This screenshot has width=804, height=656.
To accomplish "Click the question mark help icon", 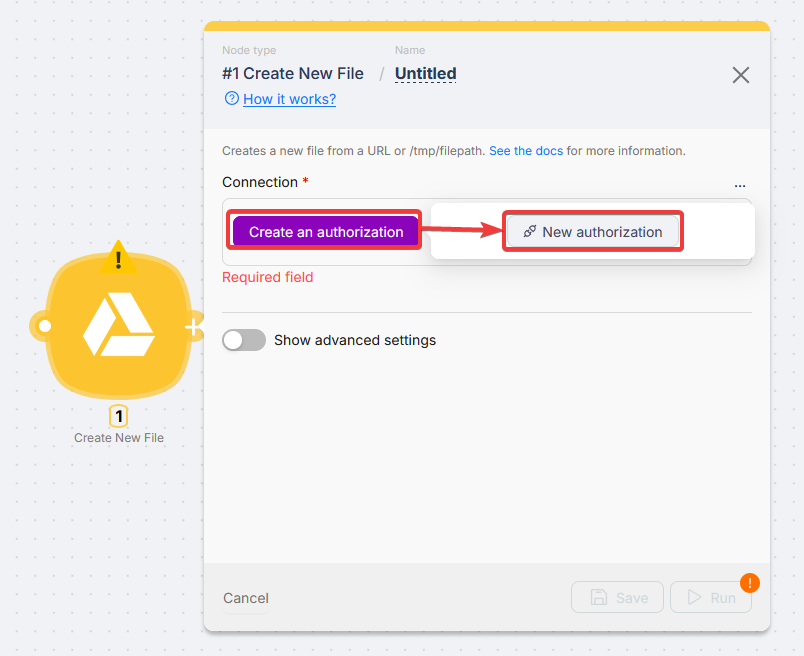I will click(x=232, y=99).
